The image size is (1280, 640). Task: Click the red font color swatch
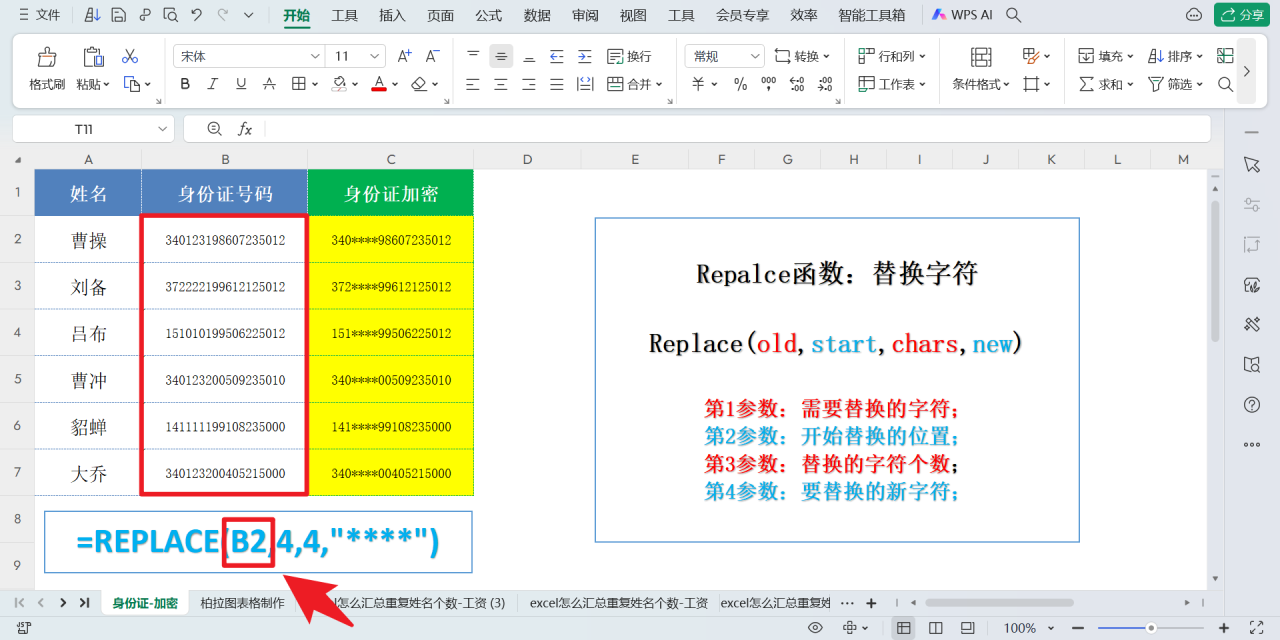379,84
